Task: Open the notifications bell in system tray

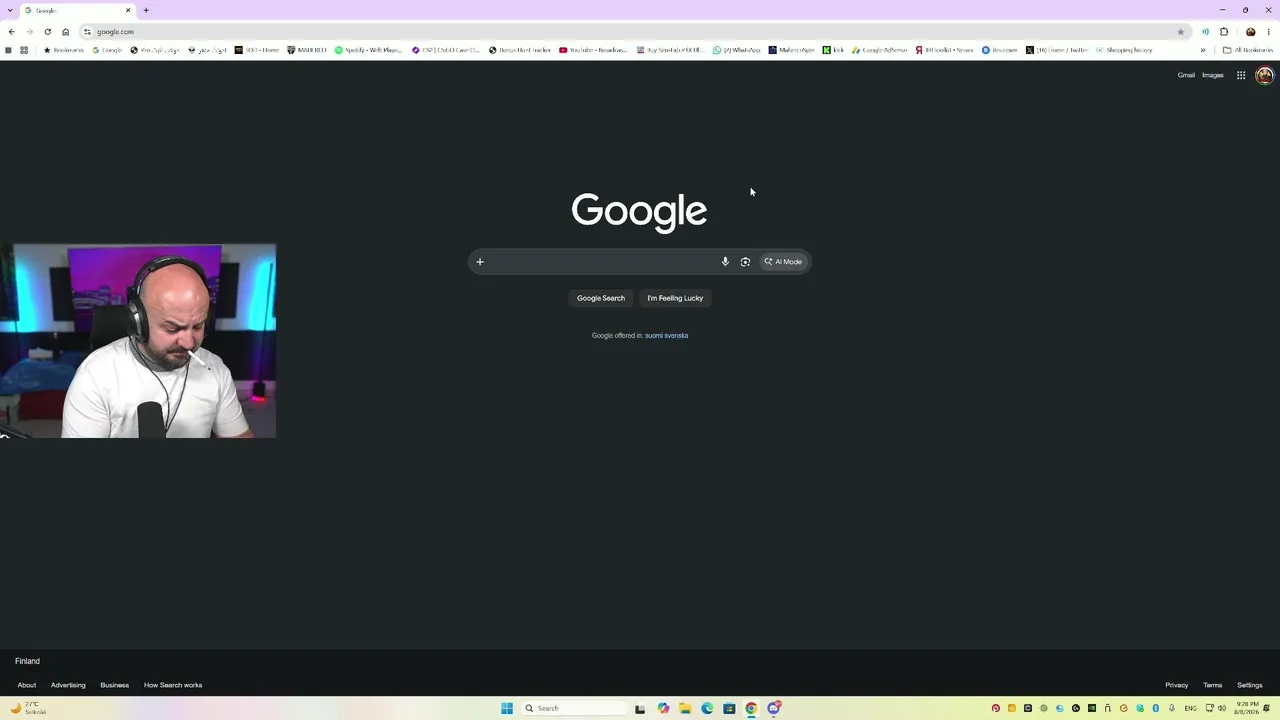Action: (1266, 708)
